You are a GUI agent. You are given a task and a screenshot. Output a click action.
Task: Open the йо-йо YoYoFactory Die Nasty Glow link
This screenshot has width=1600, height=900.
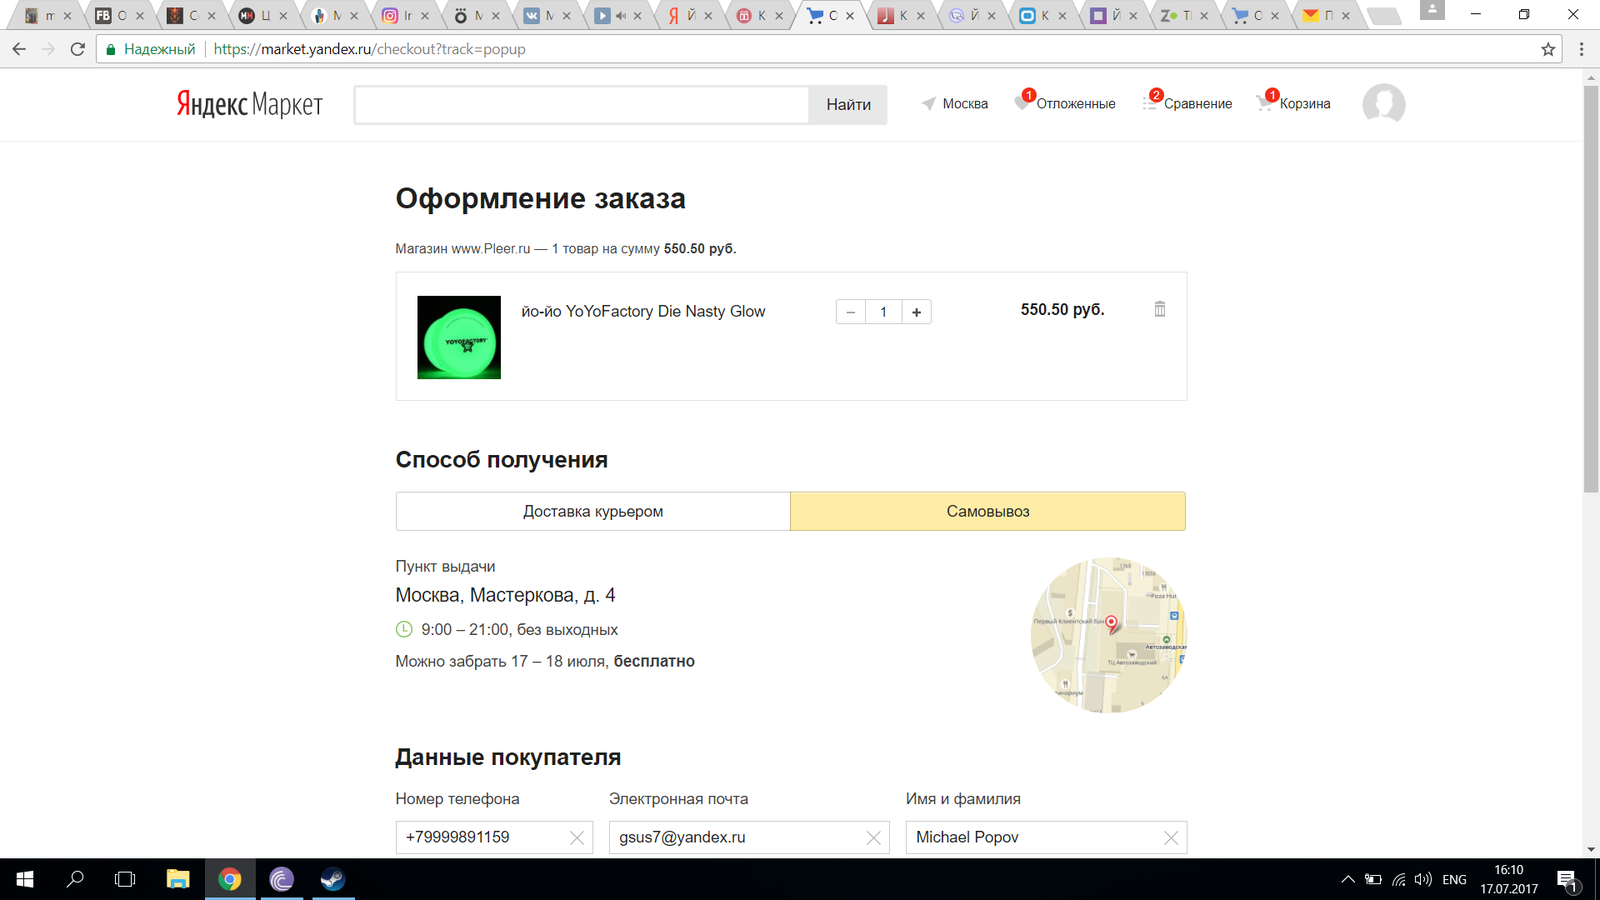click(x=643, y=311)
